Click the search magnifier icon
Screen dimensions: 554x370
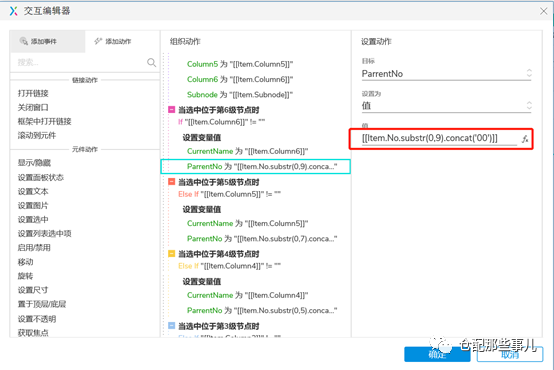point(151,63)
